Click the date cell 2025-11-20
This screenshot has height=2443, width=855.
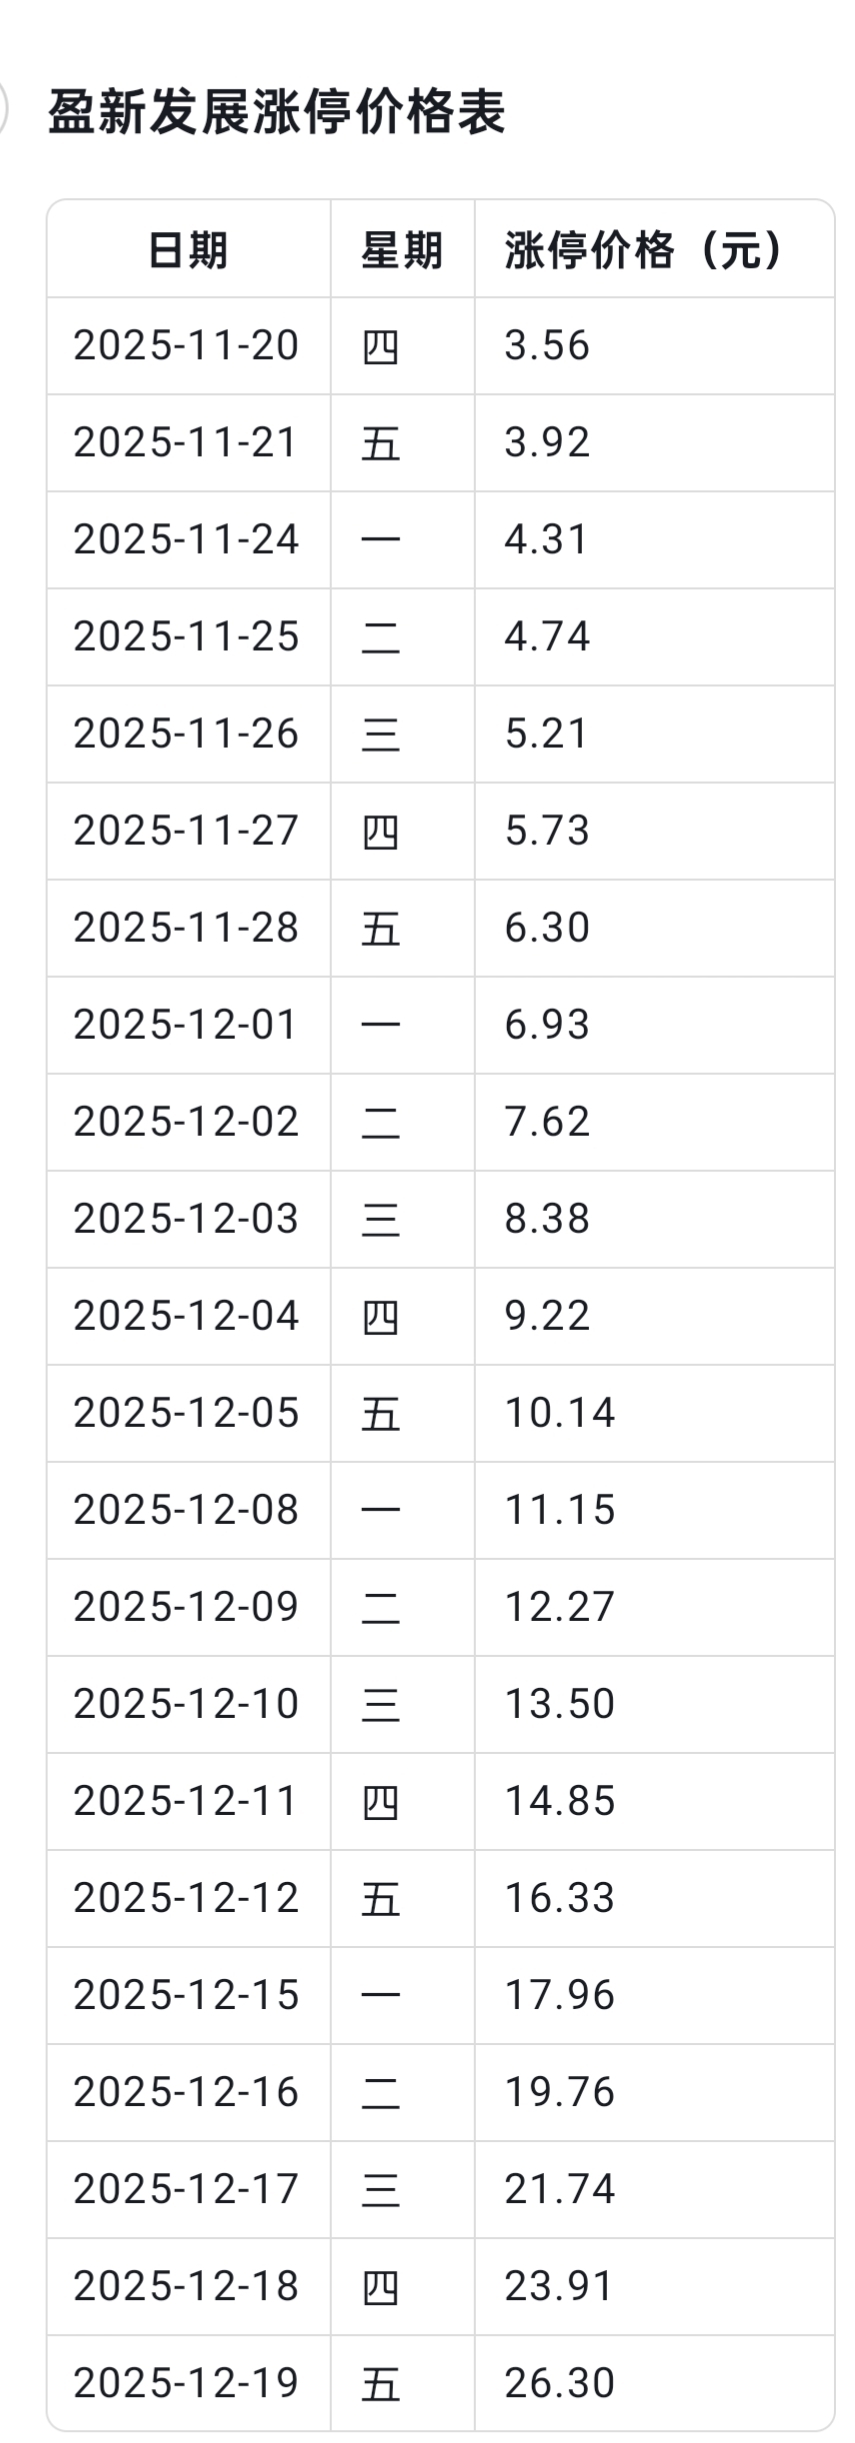tap(186, 345)
